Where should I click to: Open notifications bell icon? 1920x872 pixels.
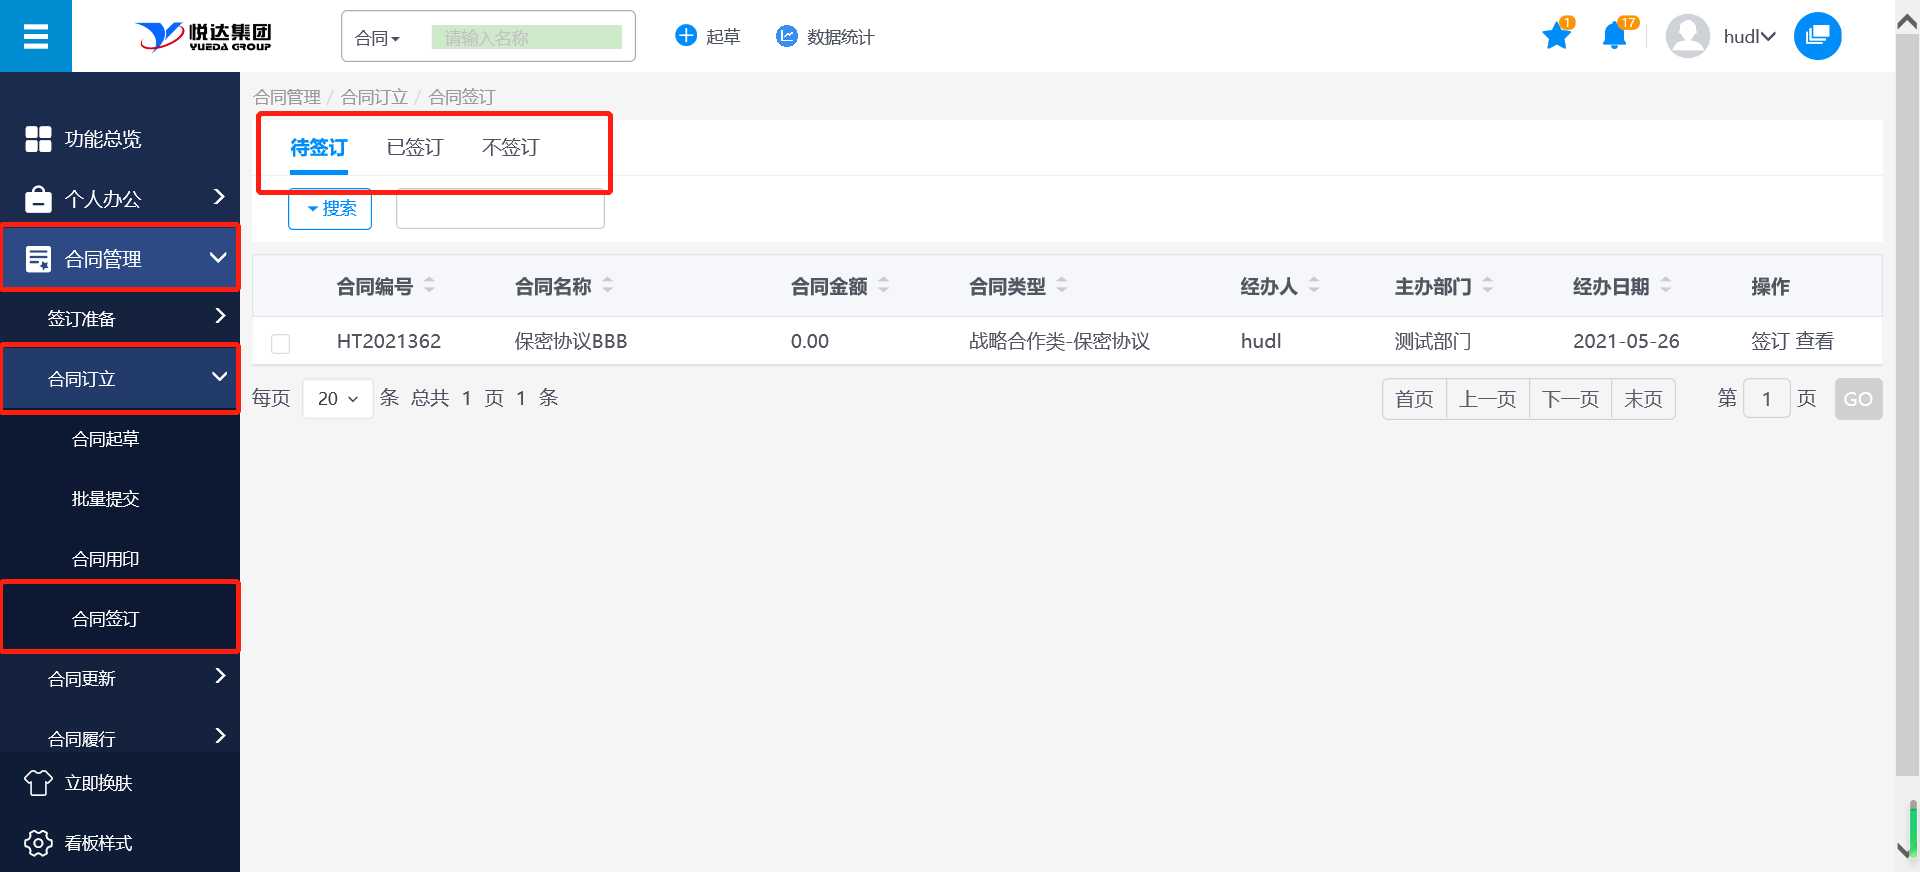point(1613,37)
